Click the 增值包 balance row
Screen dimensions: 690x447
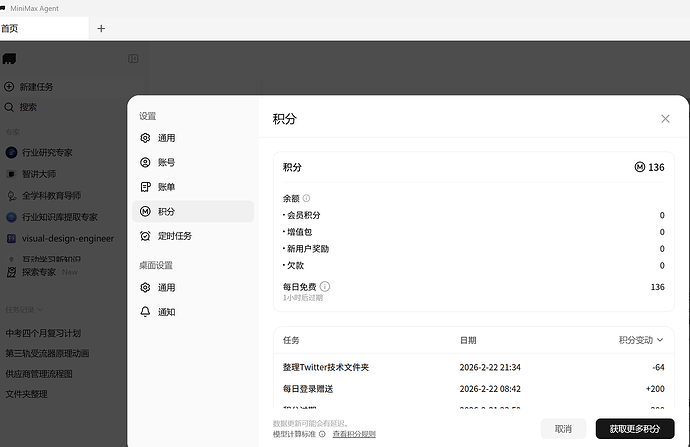pyautogui.click(x=473, y=232)
